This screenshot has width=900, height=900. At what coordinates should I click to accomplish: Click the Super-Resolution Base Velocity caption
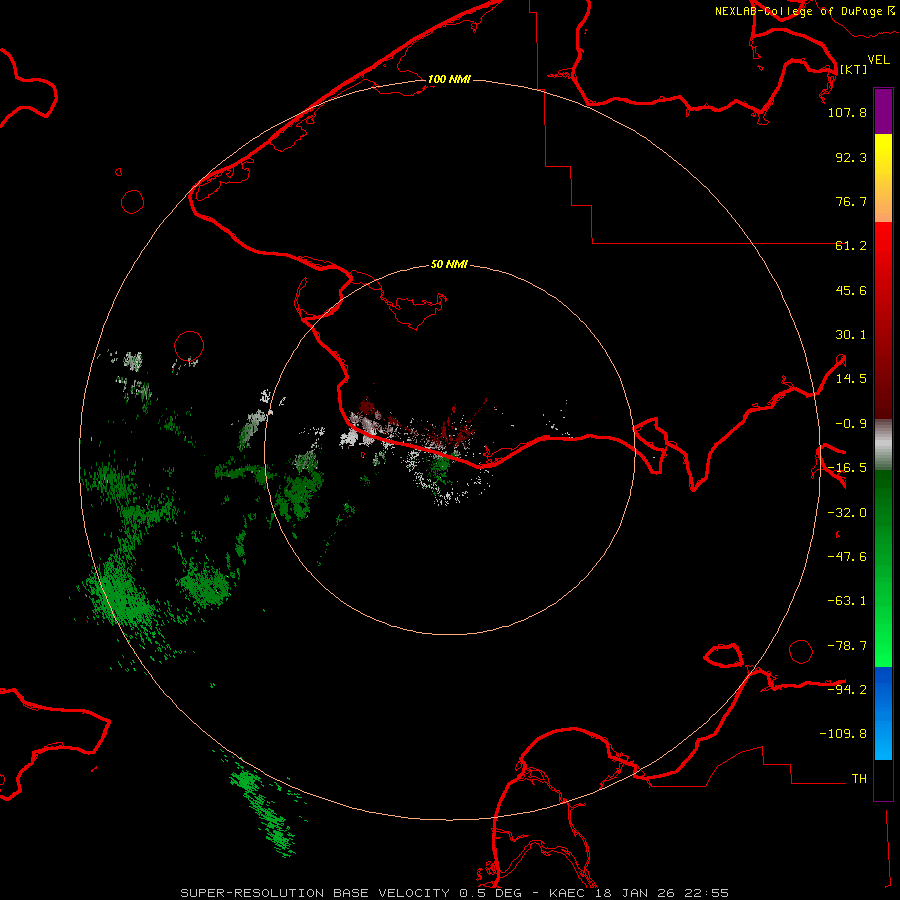click(455, 893)
